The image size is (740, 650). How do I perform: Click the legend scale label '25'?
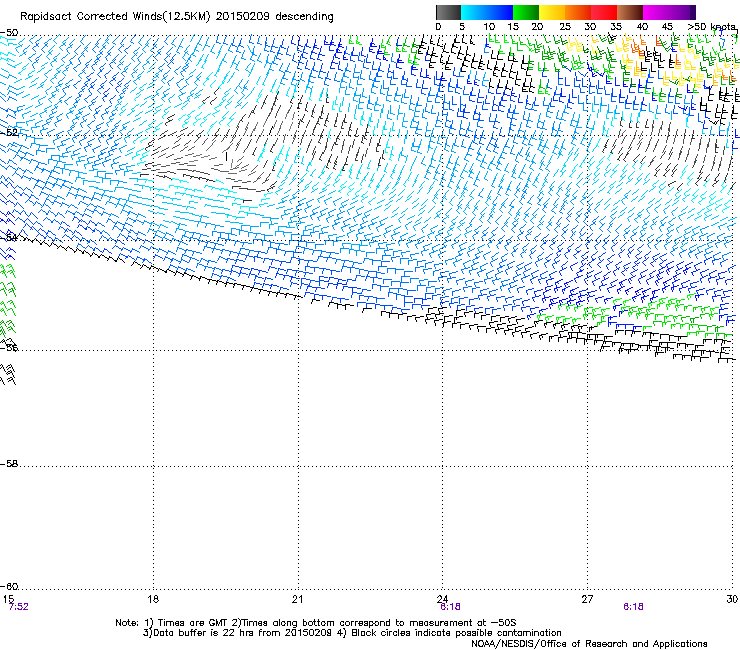coord(565,26)
